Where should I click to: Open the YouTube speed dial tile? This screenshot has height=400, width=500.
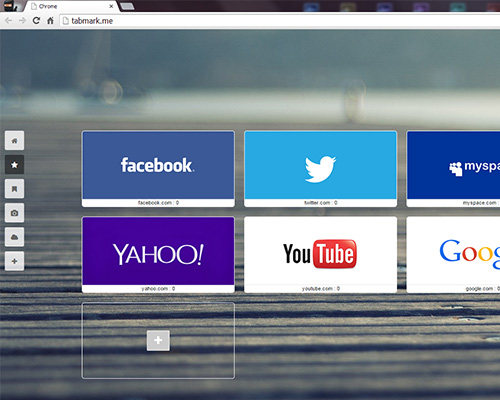320,255
